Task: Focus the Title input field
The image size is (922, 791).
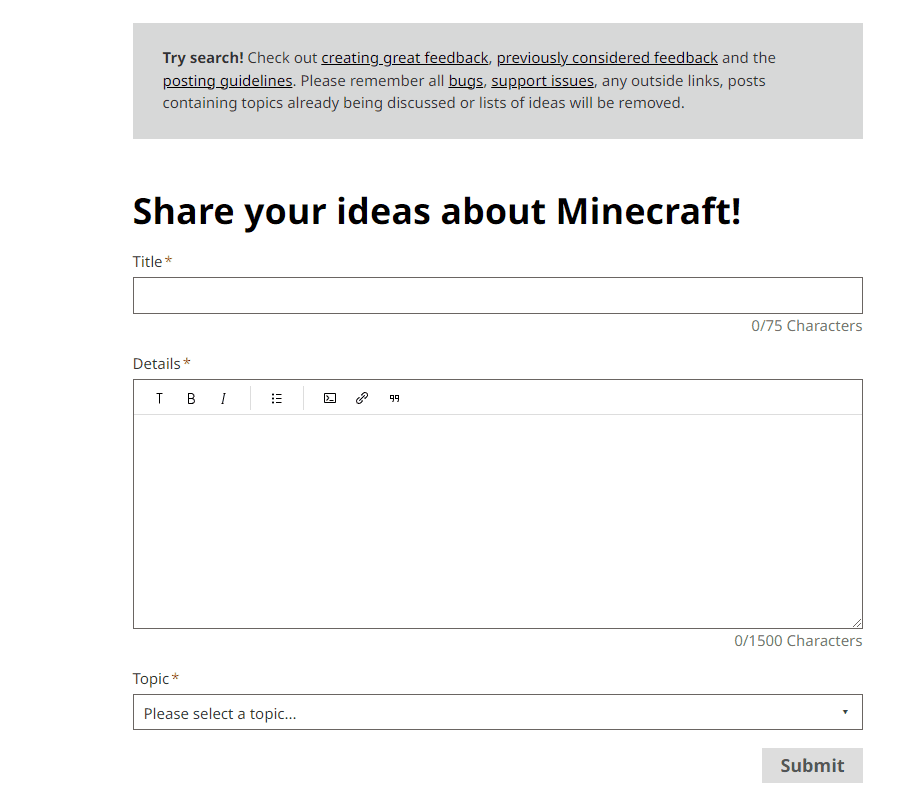Action: pyautogui.click(x=497, y=295)
